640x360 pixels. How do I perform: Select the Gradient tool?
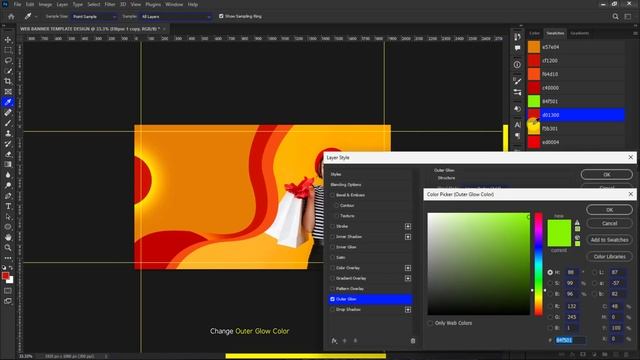click(x=8, y=164)
